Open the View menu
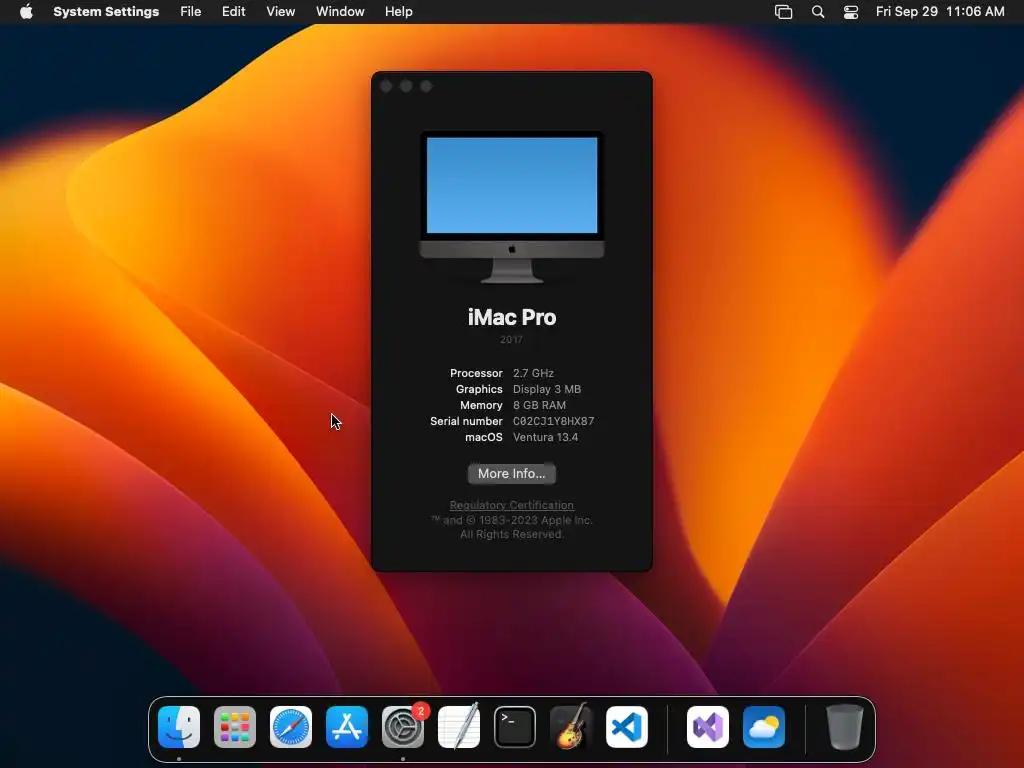Image resolution: width=1024 pixels, height=768 pixels. coord(280,12)
